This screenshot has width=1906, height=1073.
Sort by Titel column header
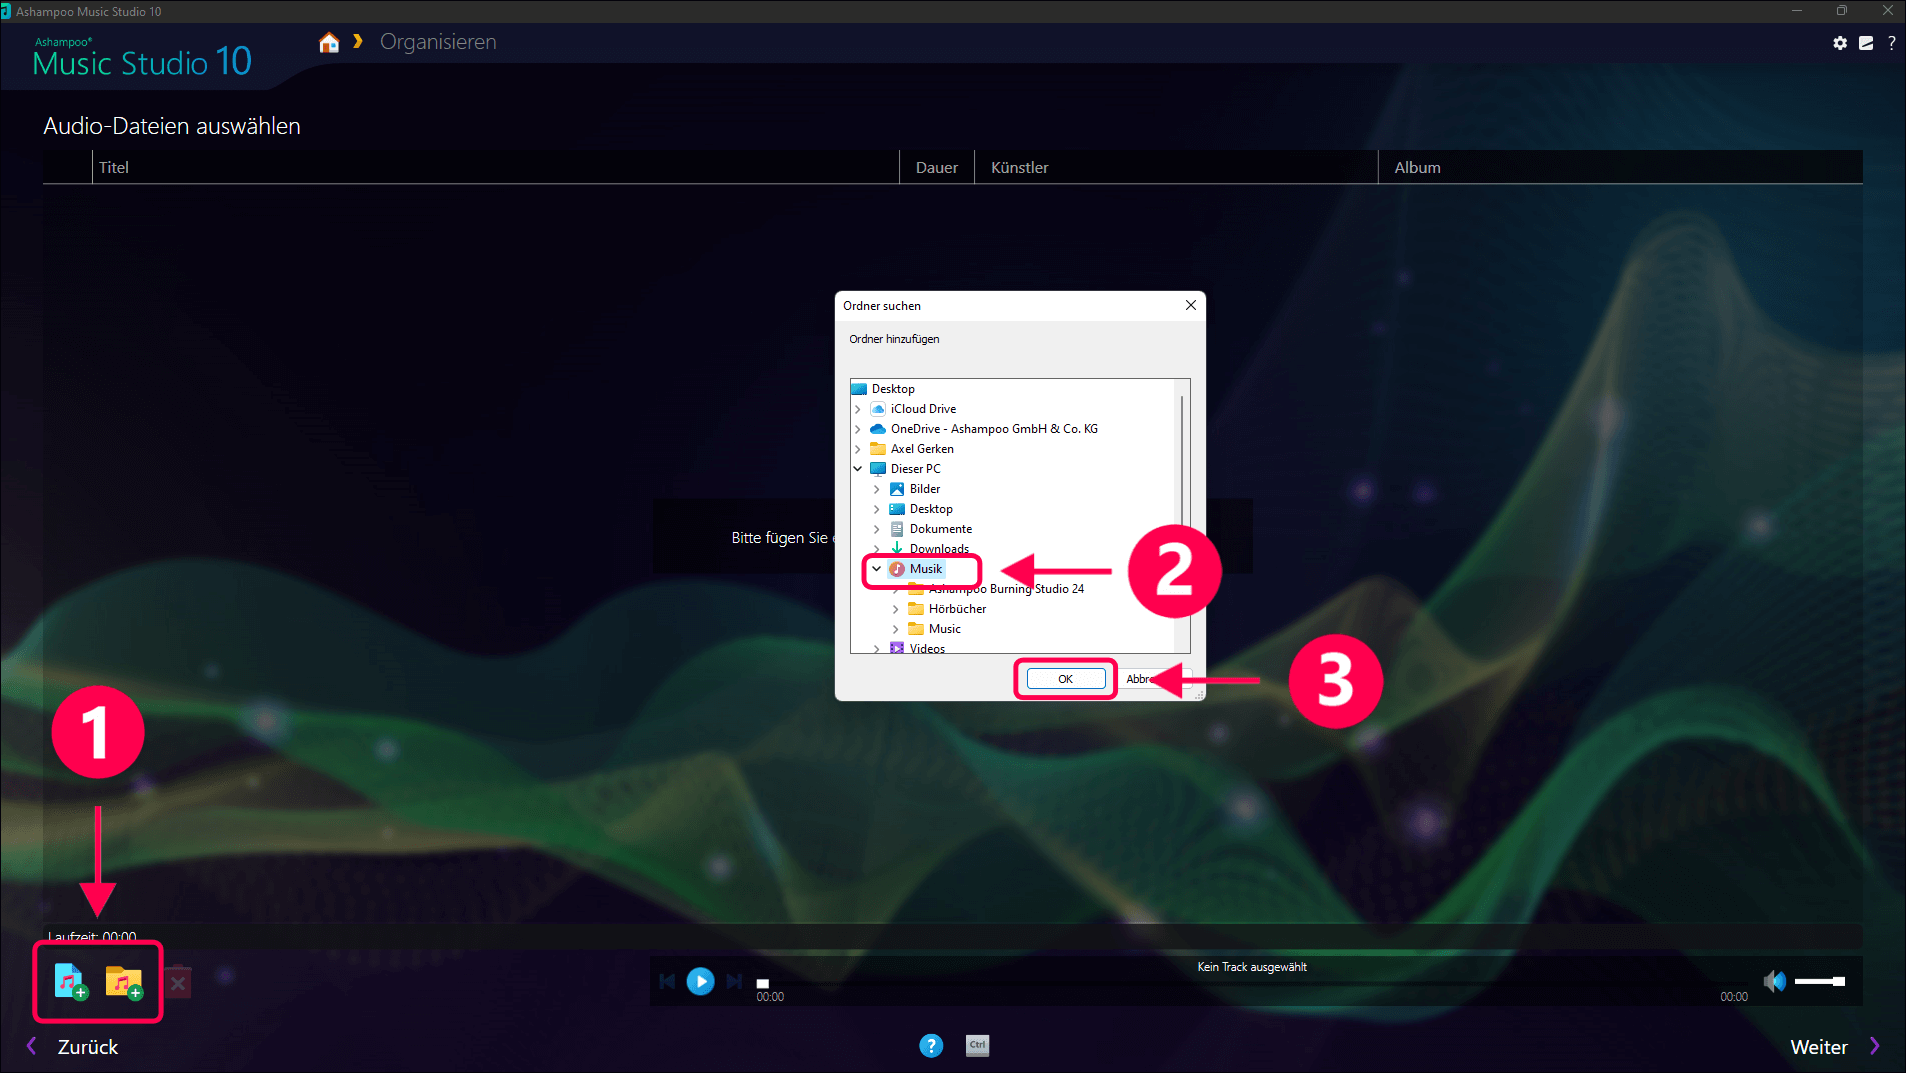coord(496,167)
